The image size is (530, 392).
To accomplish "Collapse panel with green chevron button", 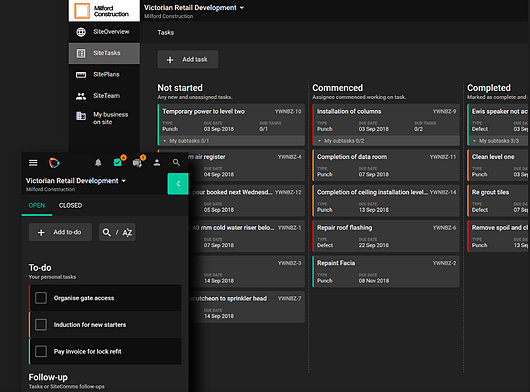I will 178,184.
